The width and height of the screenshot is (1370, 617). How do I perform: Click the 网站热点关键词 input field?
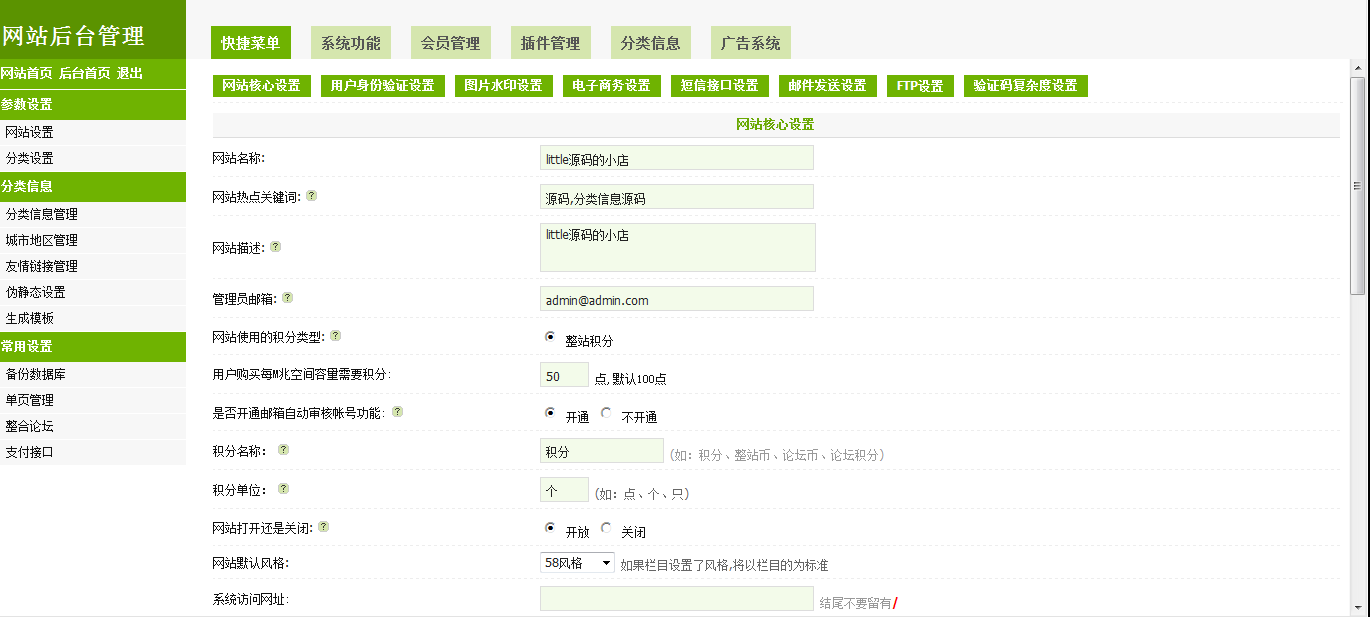[677, 197]
